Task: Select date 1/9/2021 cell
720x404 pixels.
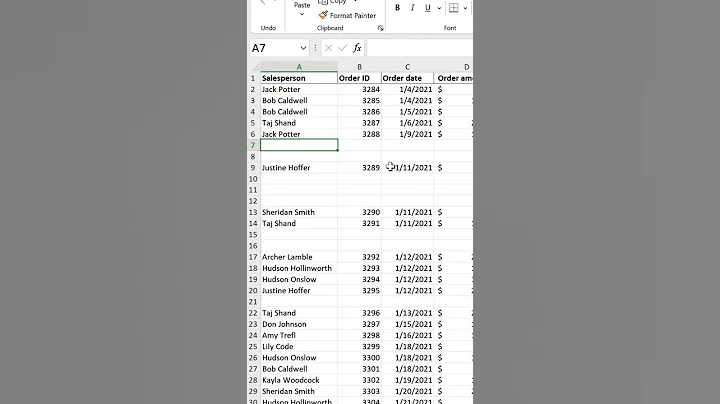Action: click(x=407, y=134)
